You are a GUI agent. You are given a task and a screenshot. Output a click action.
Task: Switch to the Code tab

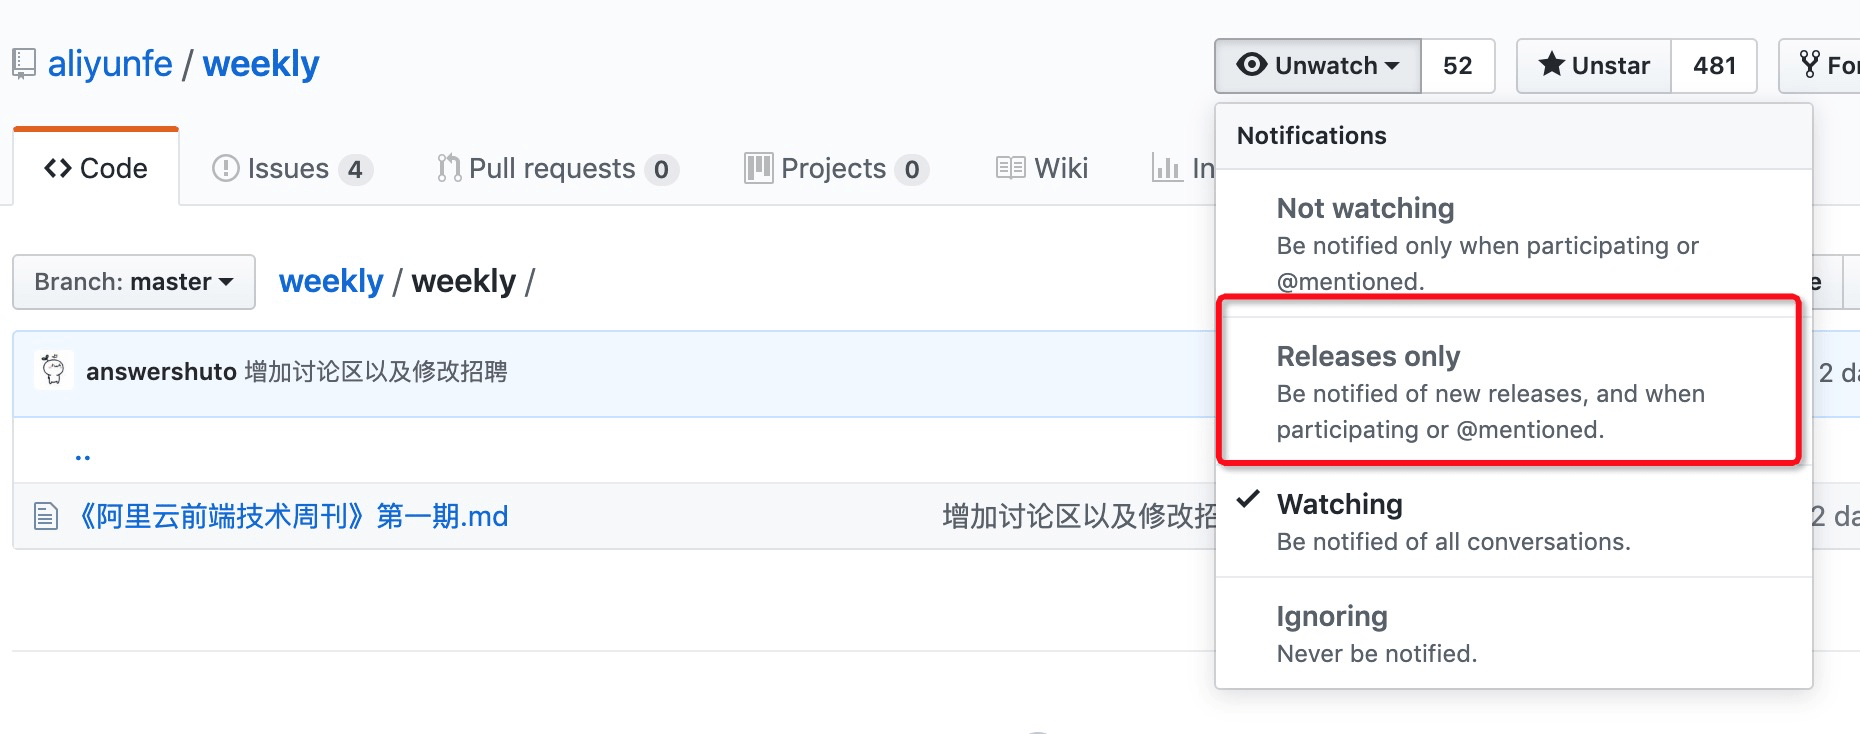96,168
